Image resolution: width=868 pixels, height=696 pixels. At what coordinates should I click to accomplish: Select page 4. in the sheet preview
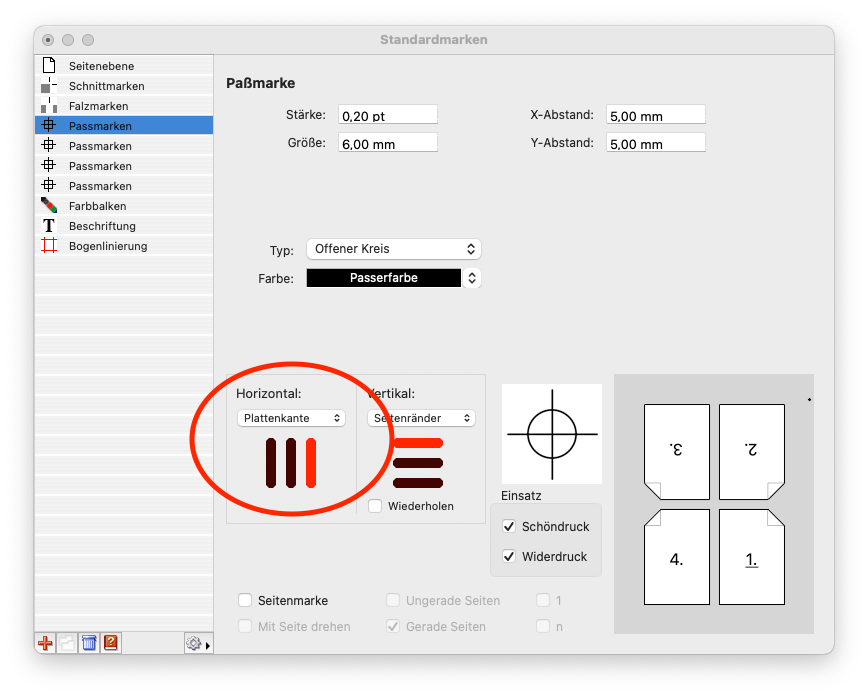coord(676,556)
